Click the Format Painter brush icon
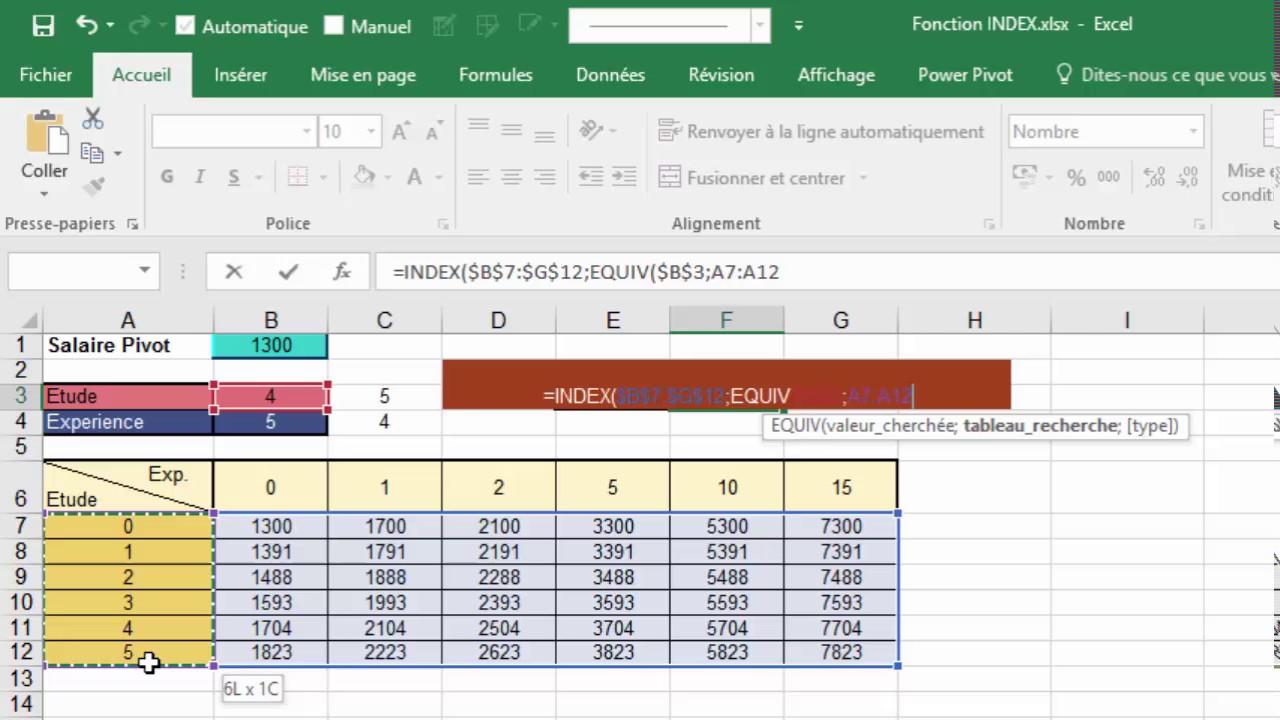Image resolution: width=1280 pixels, height=720 pixels. (x=93, y=186)
